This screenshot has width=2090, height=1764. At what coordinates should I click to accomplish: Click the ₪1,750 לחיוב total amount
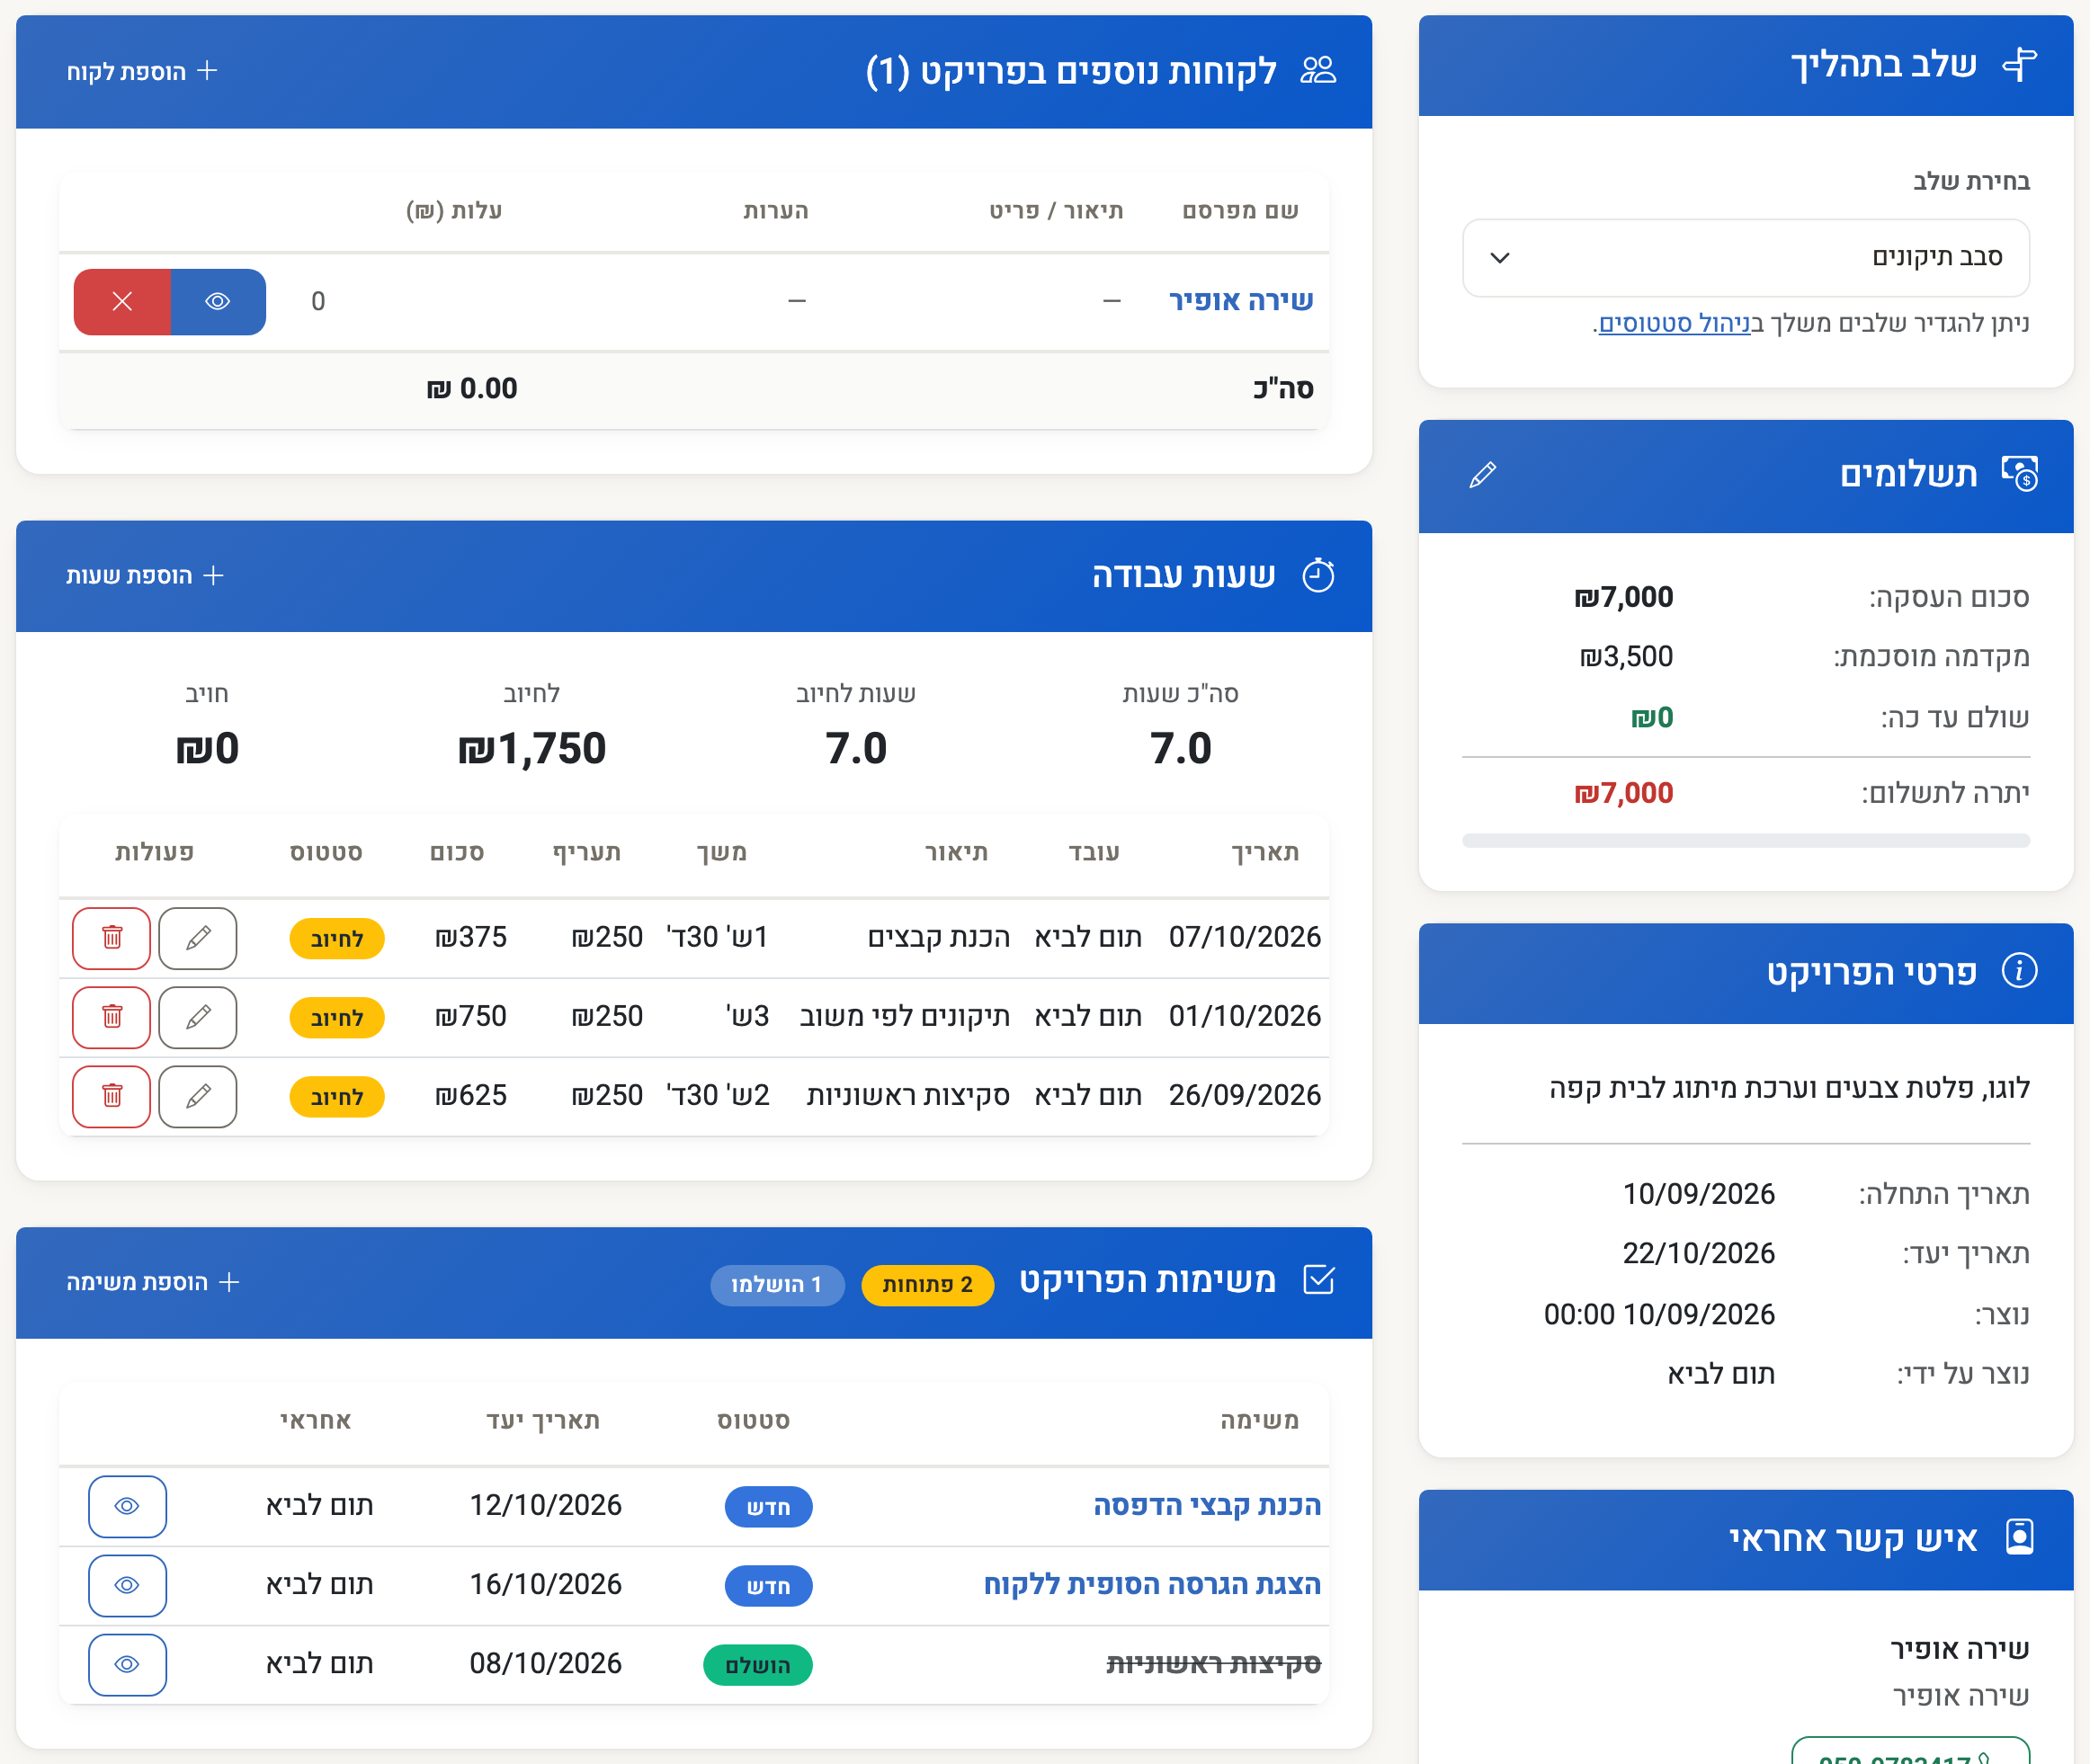click(x=532, y=748)
